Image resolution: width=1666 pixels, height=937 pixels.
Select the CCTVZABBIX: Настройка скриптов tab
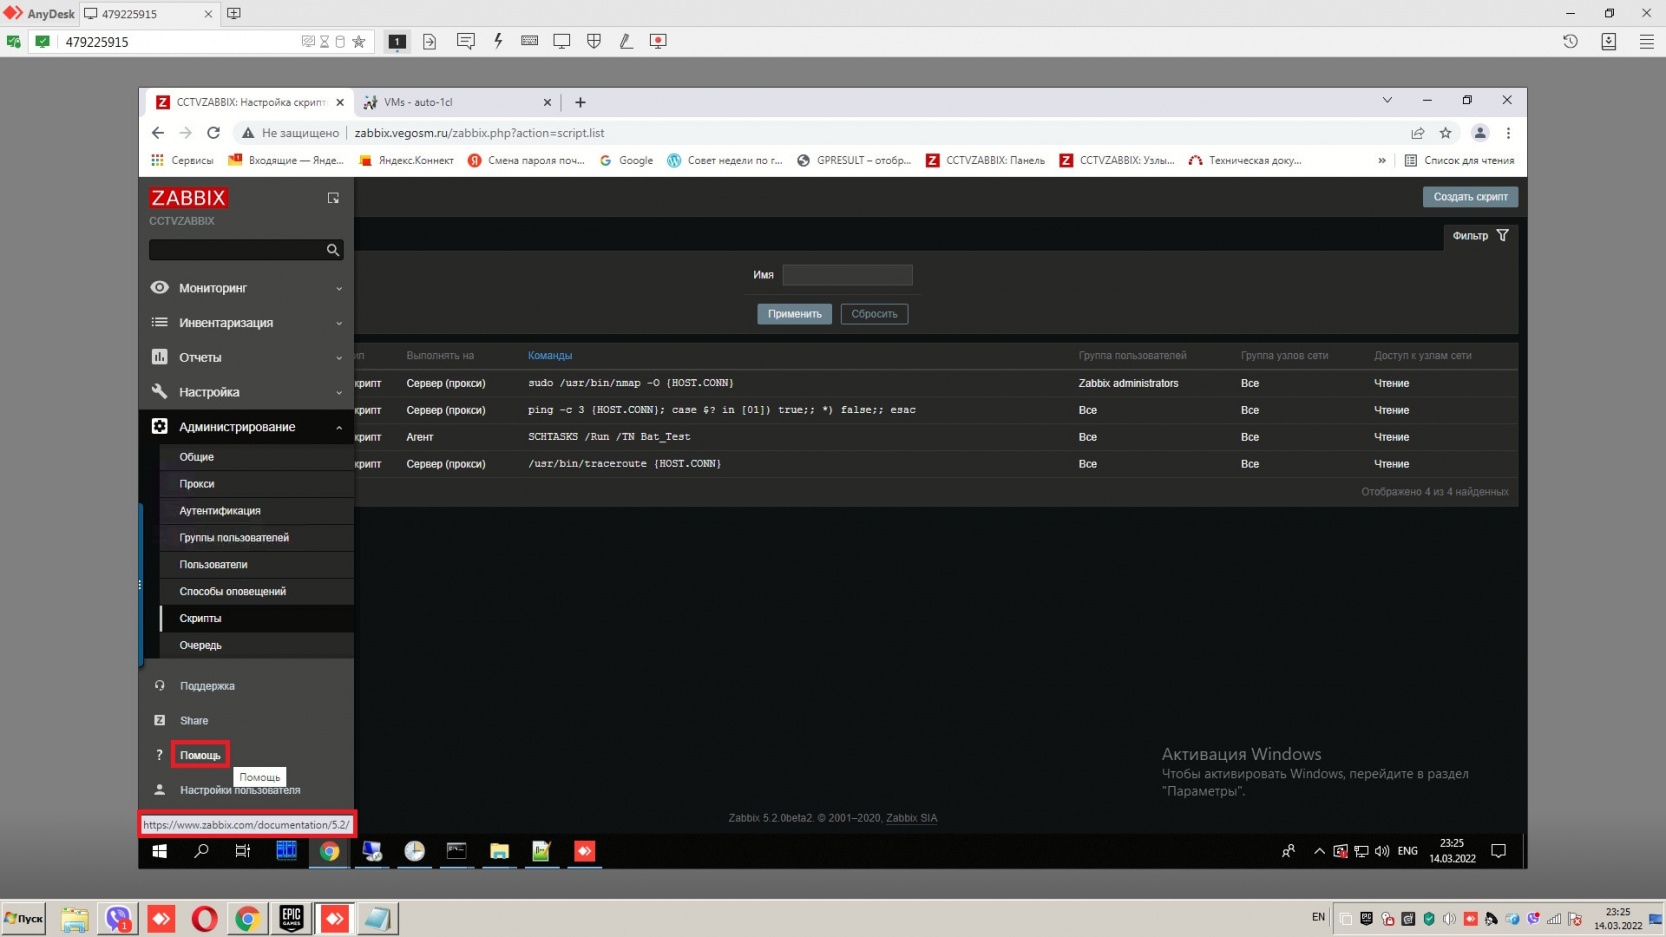point(250,102)
